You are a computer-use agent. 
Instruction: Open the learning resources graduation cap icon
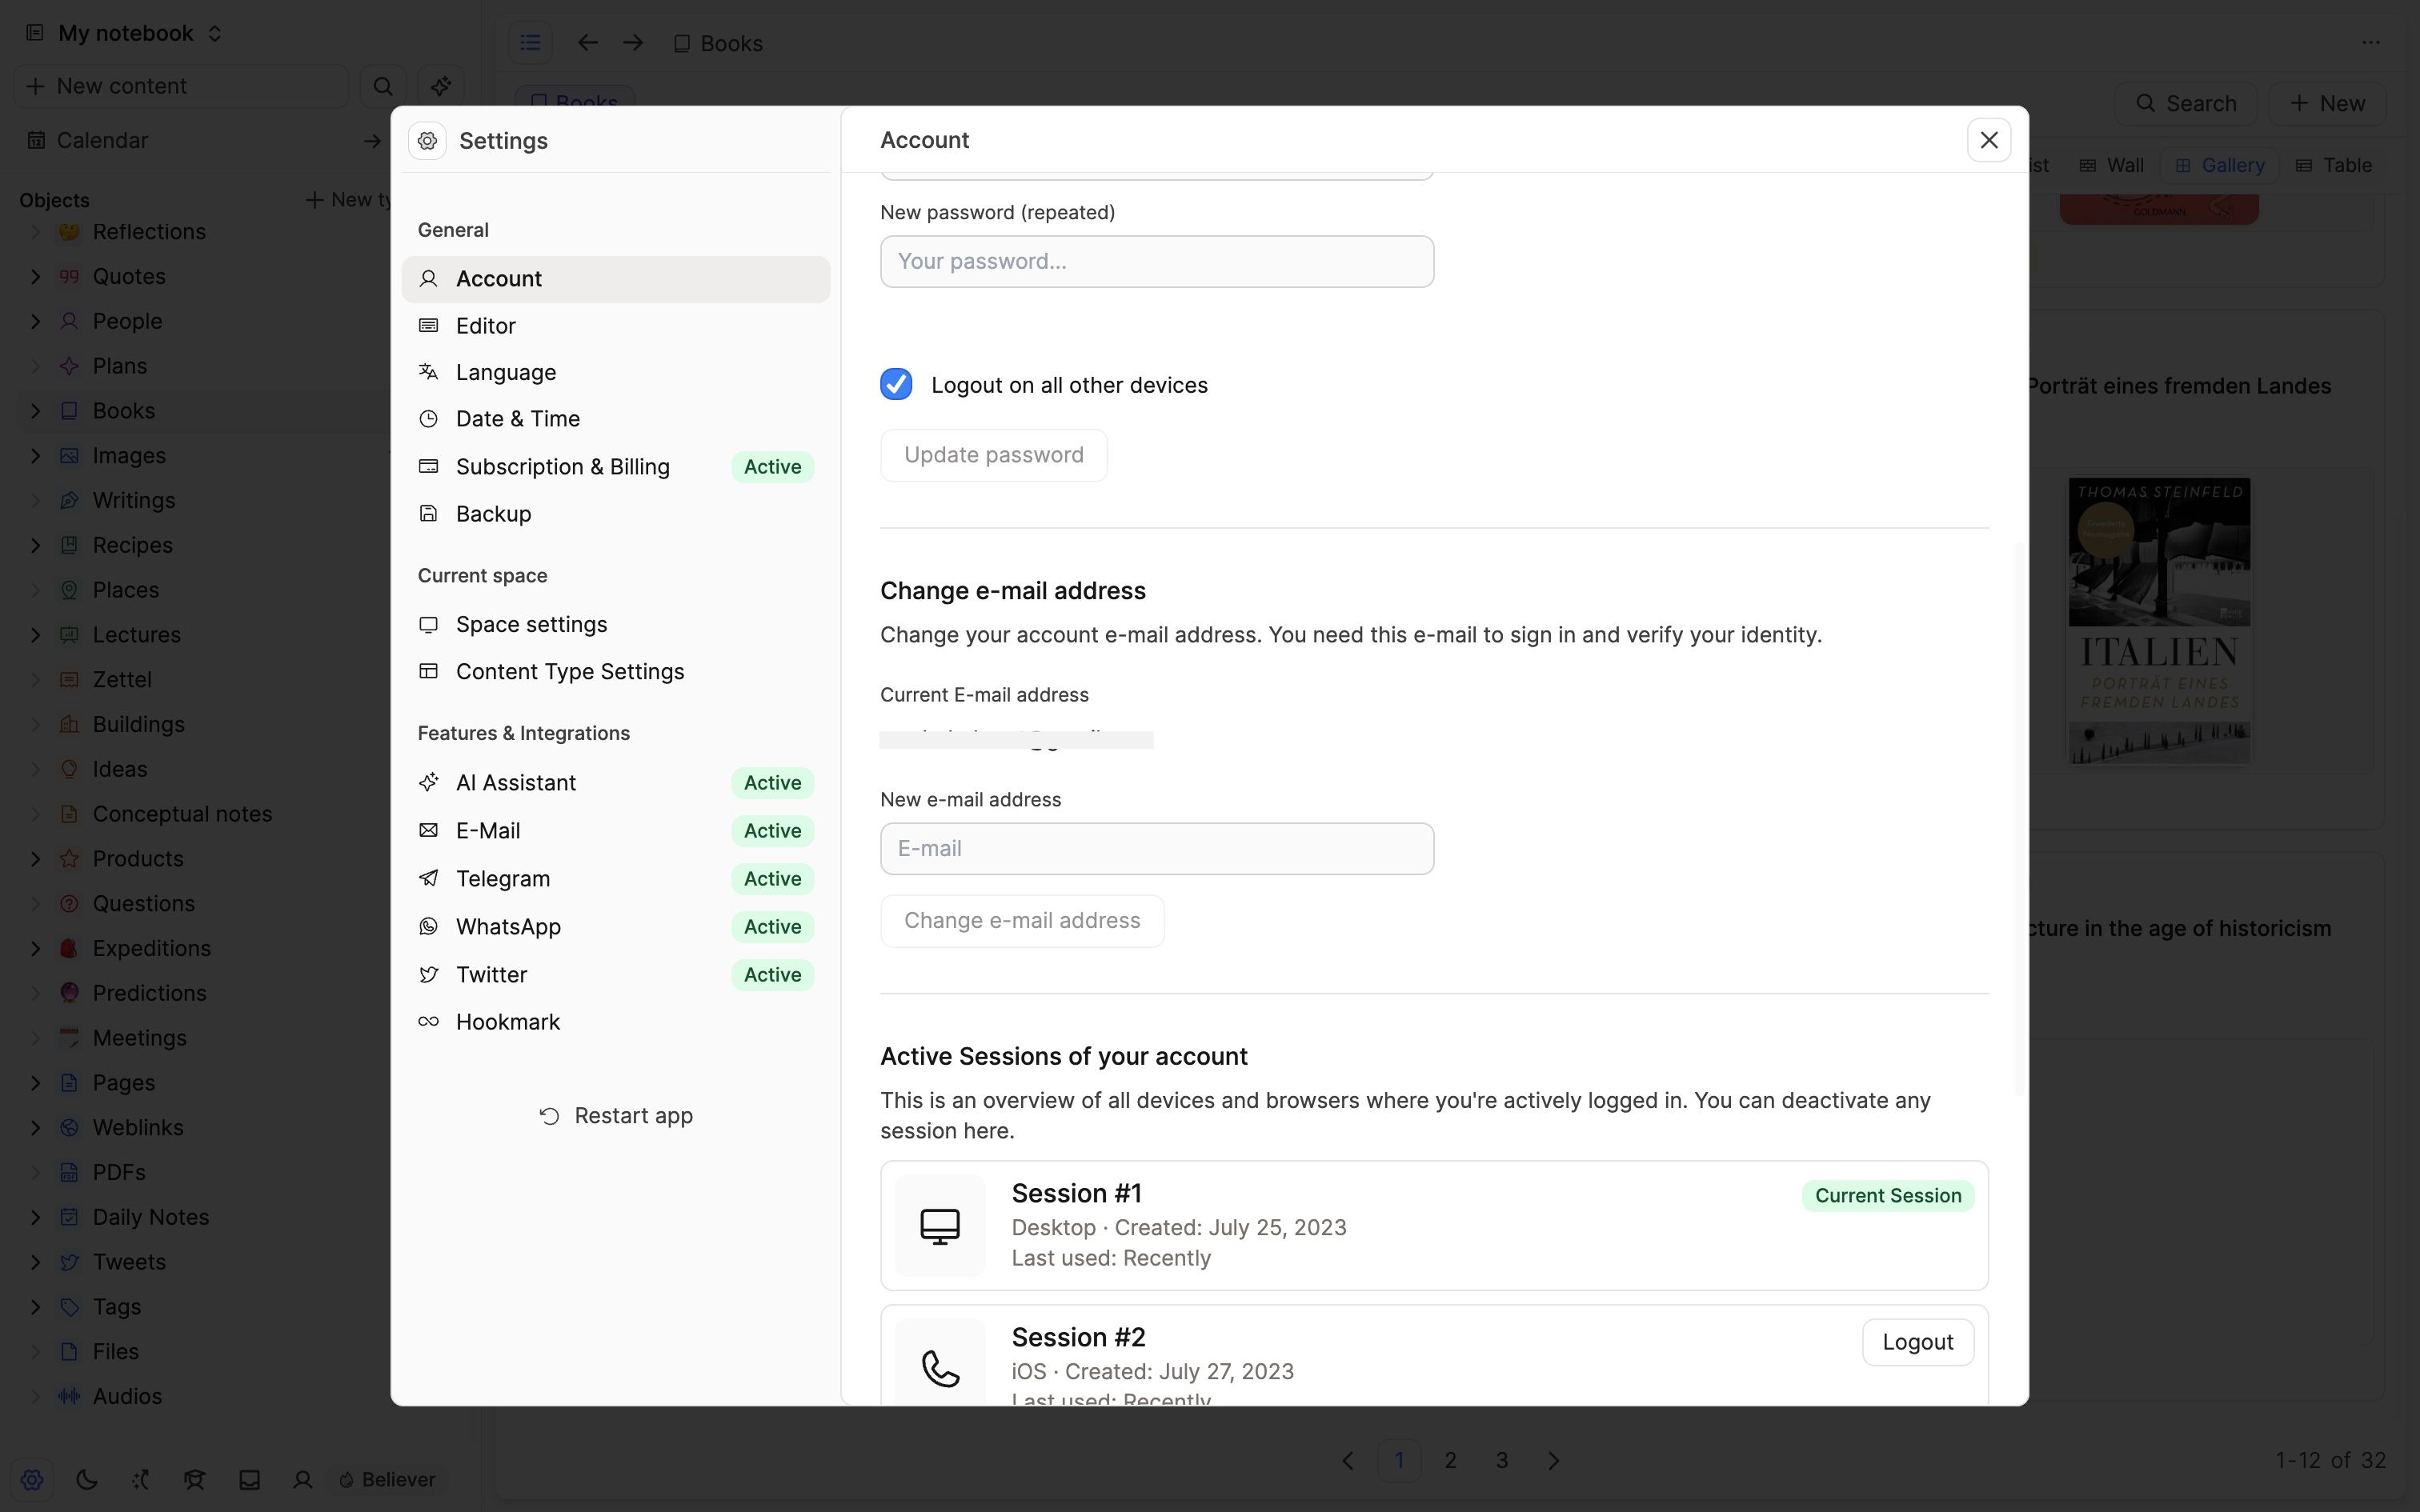(194, 1479)
